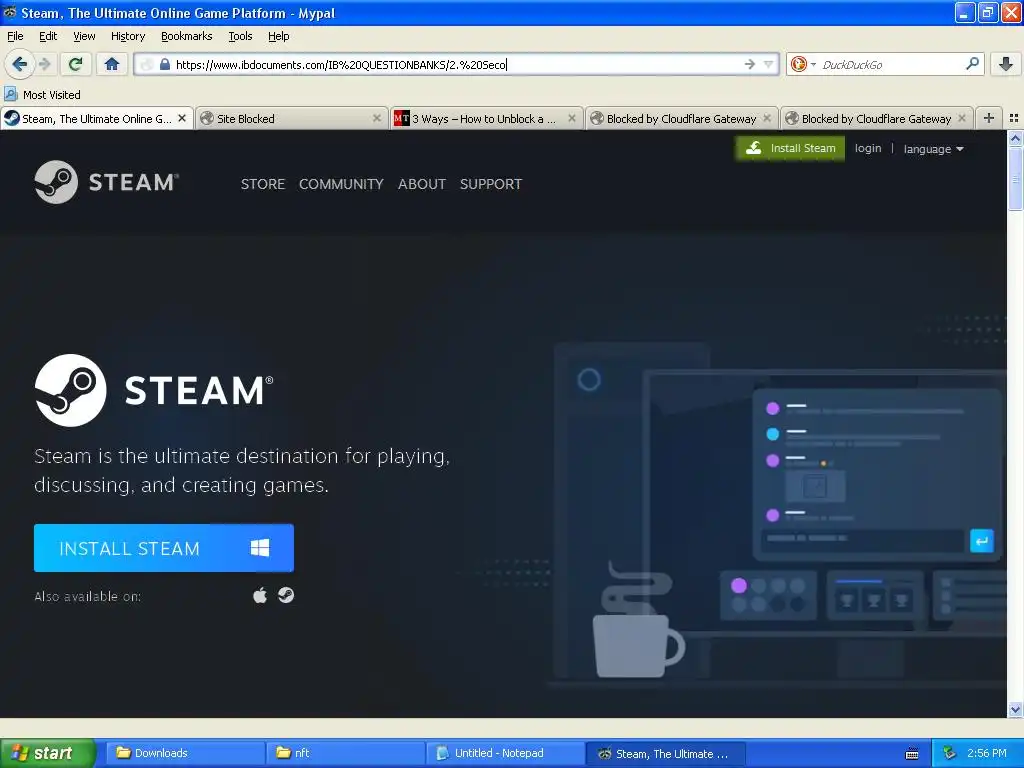The width and height of the screenshot is (1024, 768).
Task: Select the SteamOS Linux download icon
Action: click(286, 595)
